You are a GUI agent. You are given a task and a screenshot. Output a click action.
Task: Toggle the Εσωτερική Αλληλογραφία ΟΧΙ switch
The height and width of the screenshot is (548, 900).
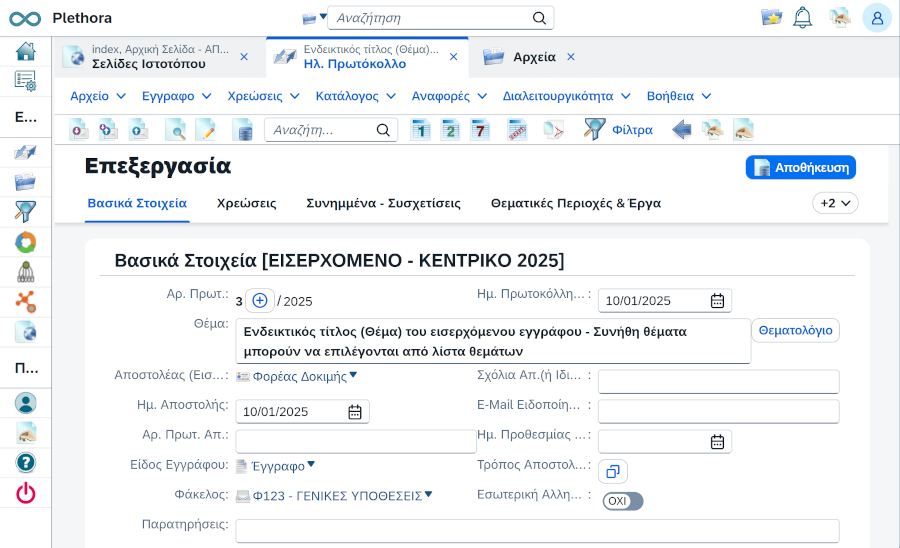point(623,501)
